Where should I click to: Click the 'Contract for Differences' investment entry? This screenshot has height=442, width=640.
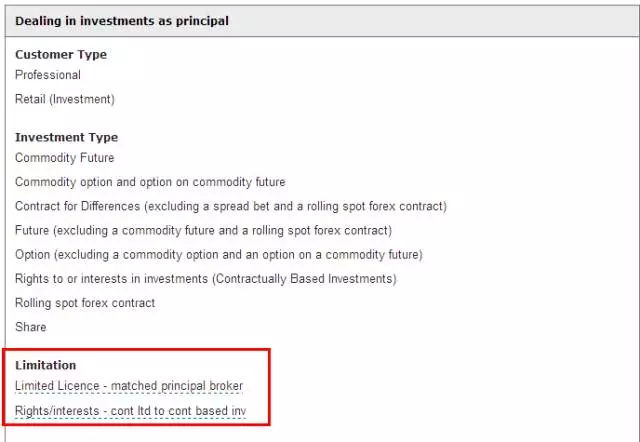click(231, 206)
